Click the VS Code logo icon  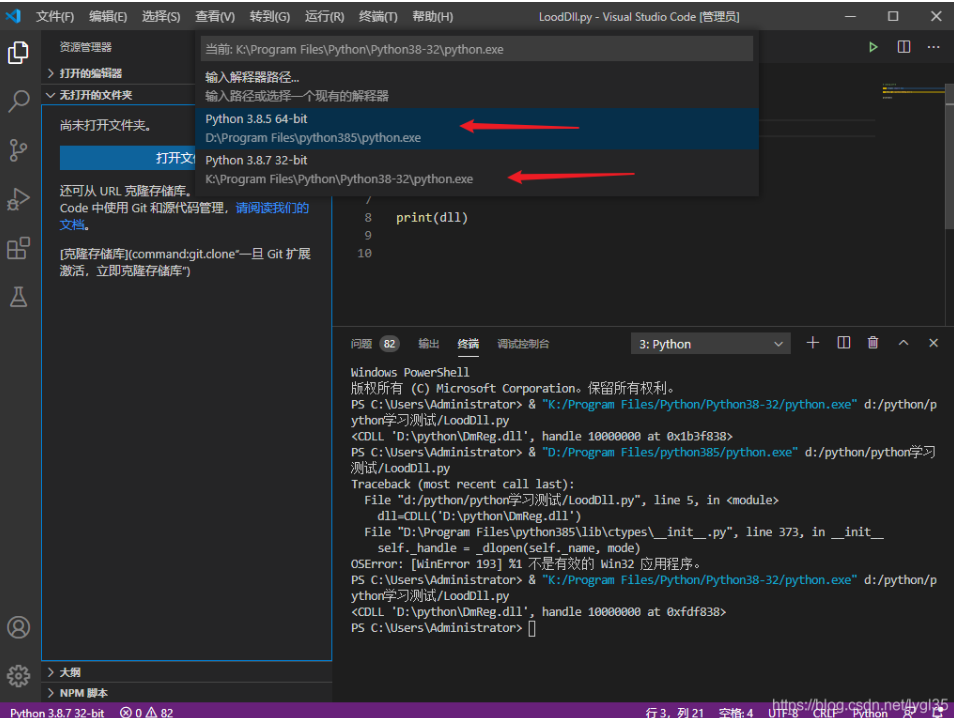[x=13, y=16]
